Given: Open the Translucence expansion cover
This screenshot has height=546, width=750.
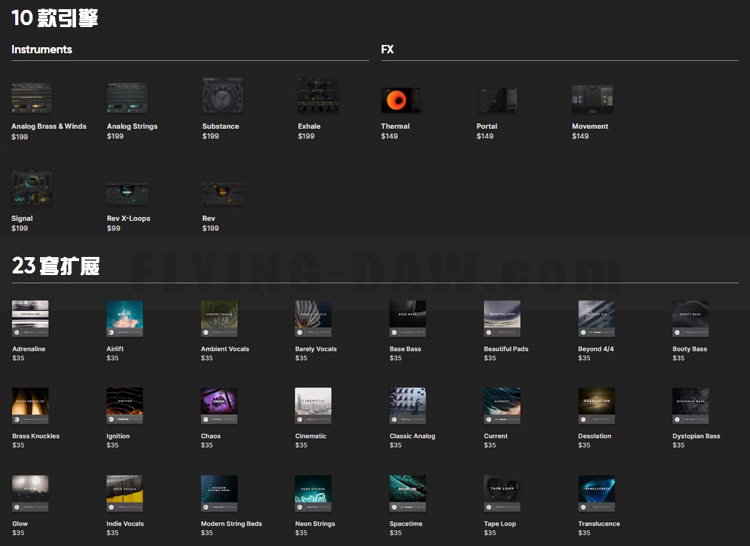Looking at the screenshot, I should (x=596, y=493).
